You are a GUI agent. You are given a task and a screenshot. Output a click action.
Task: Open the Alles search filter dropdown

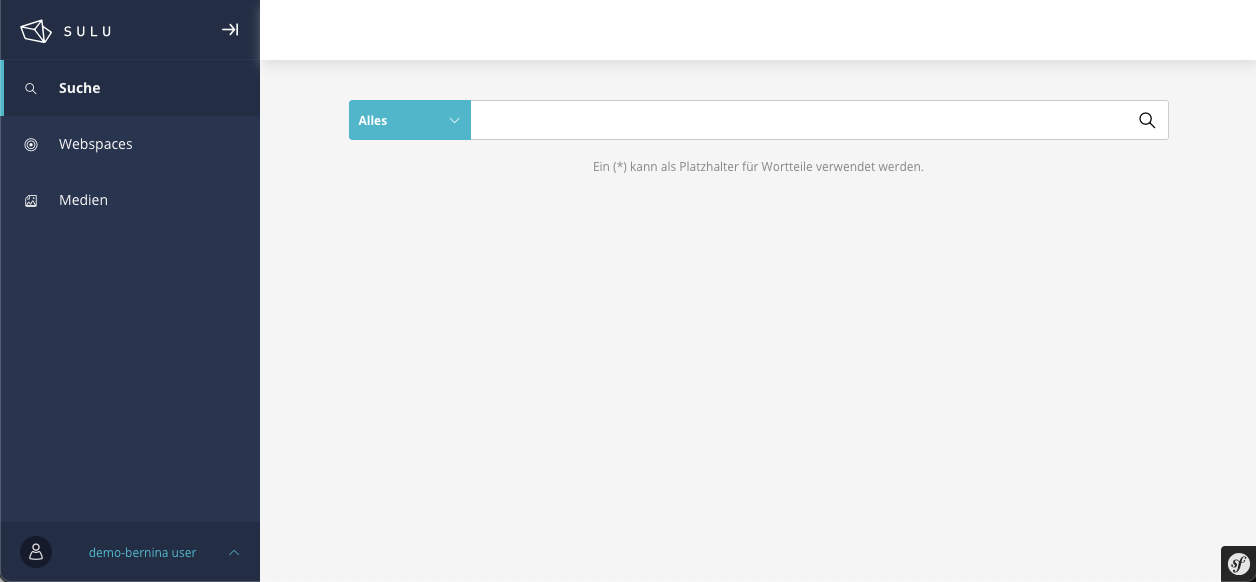(x=409, y=120)
